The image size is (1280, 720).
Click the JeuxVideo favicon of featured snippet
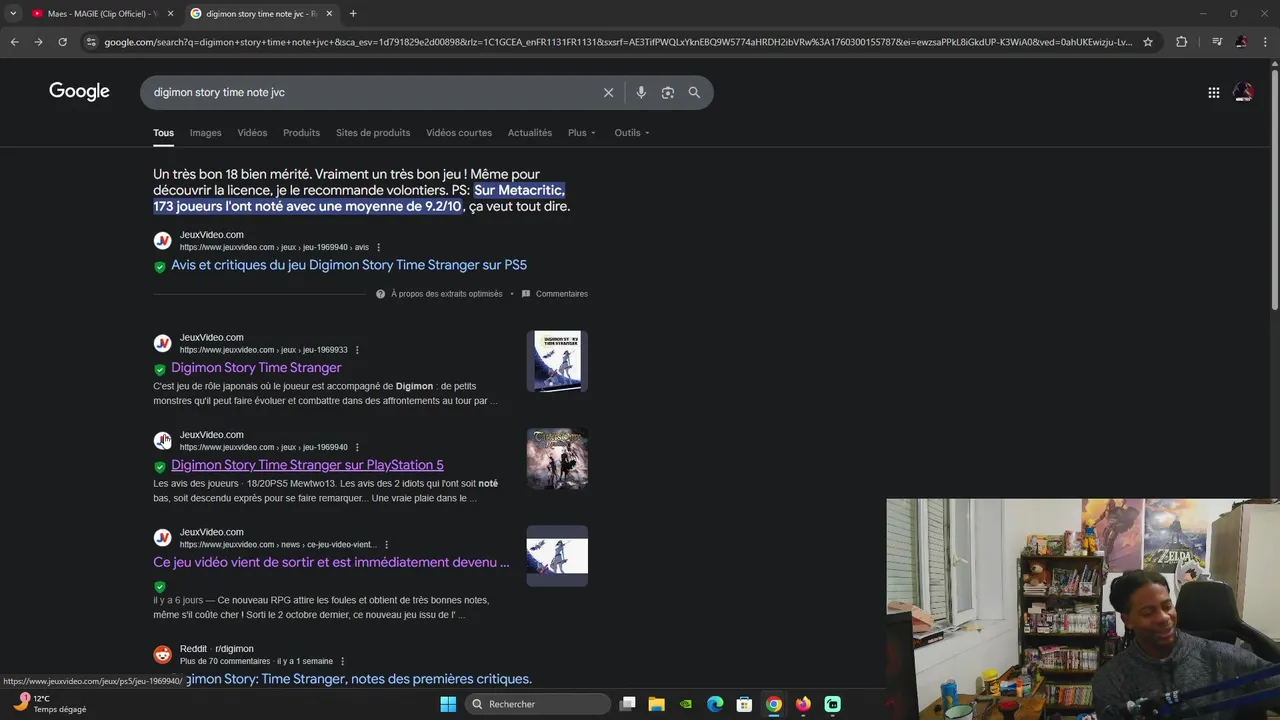click(162, 241)
